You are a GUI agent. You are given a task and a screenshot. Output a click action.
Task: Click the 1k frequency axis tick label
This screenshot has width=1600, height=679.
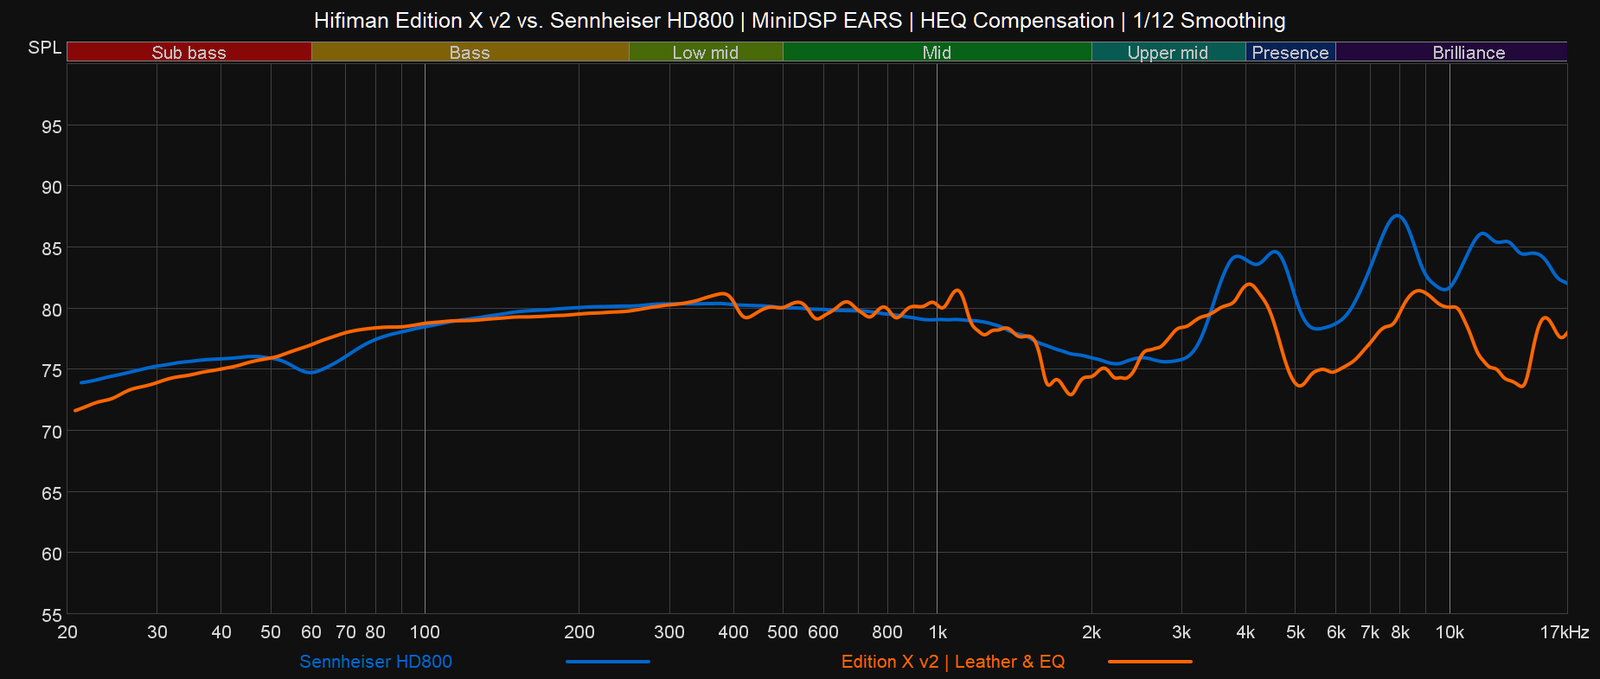(937, 632)
